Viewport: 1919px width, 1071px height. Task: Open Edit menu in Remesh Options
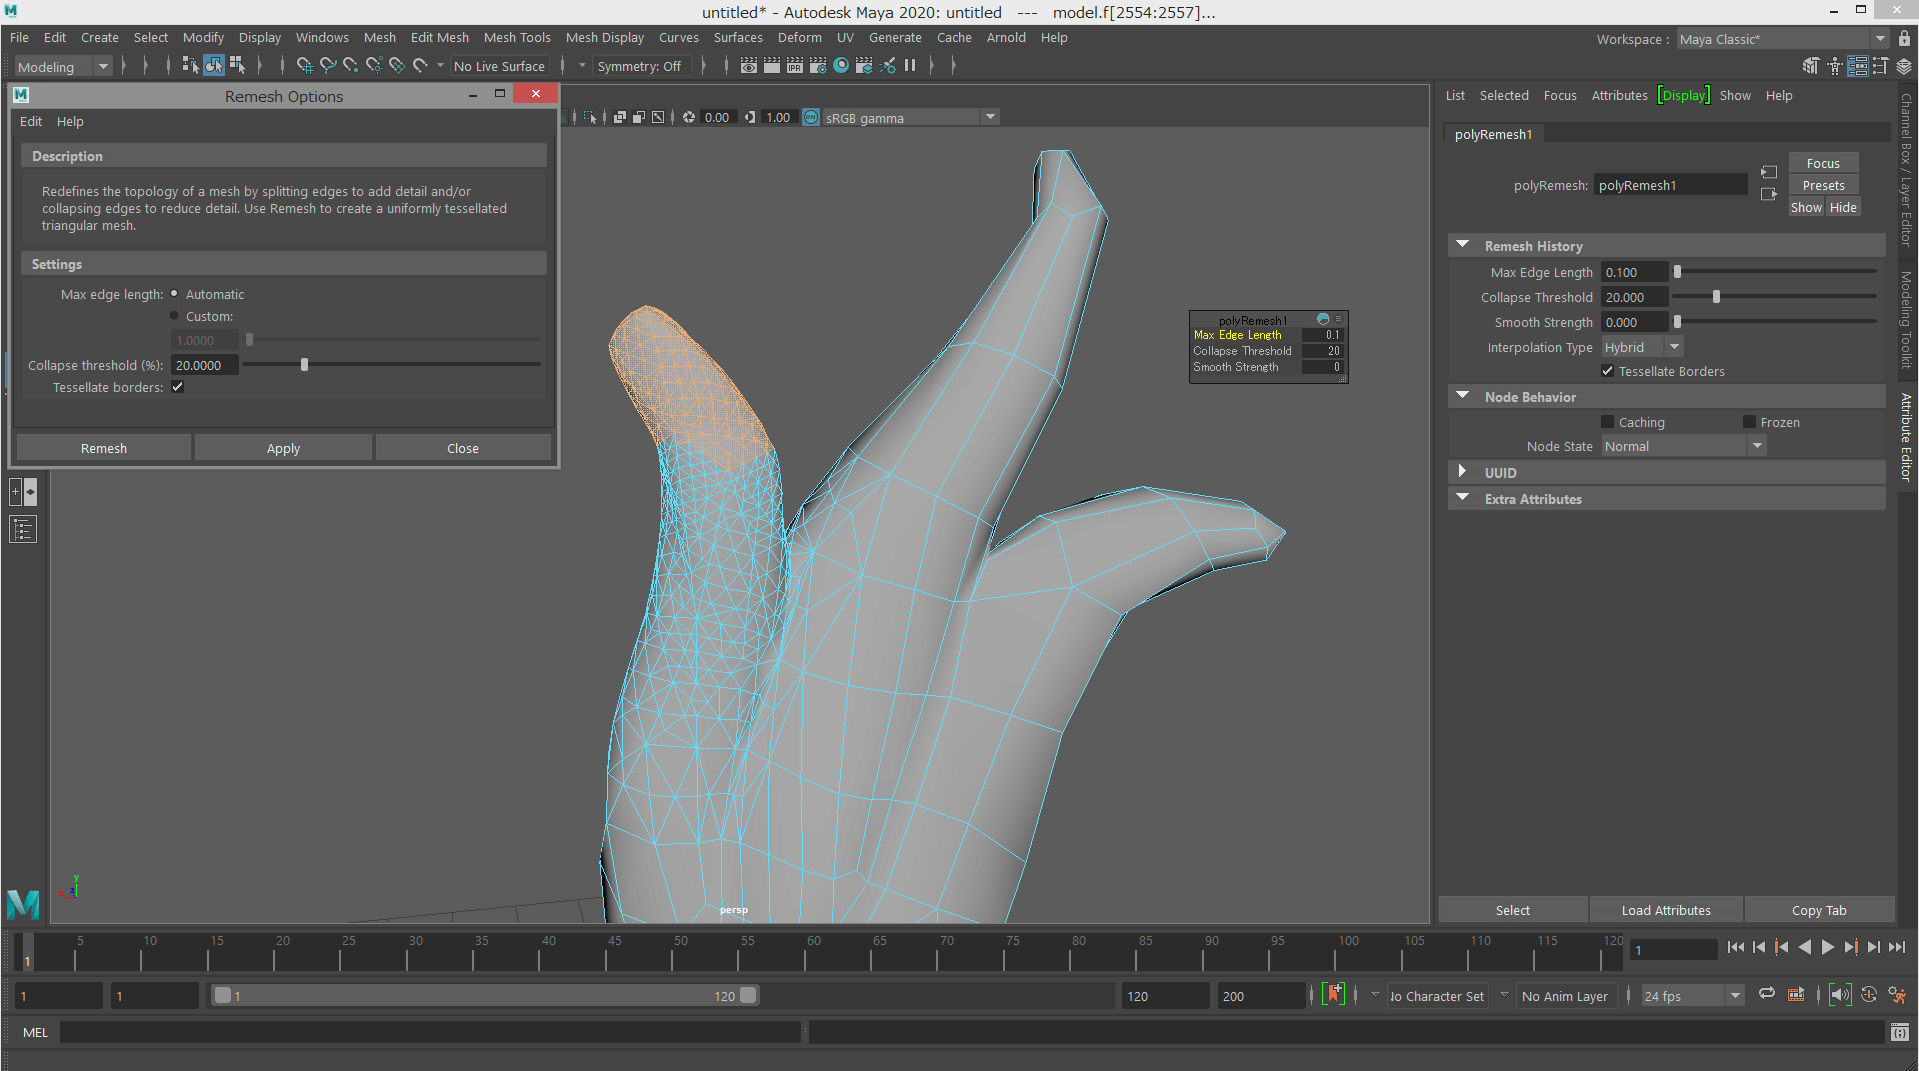pos(31,121)
